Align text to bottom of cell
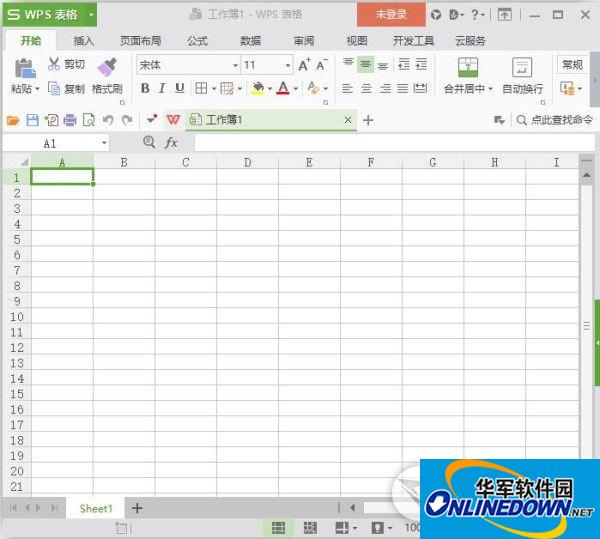 click(383, 65)
